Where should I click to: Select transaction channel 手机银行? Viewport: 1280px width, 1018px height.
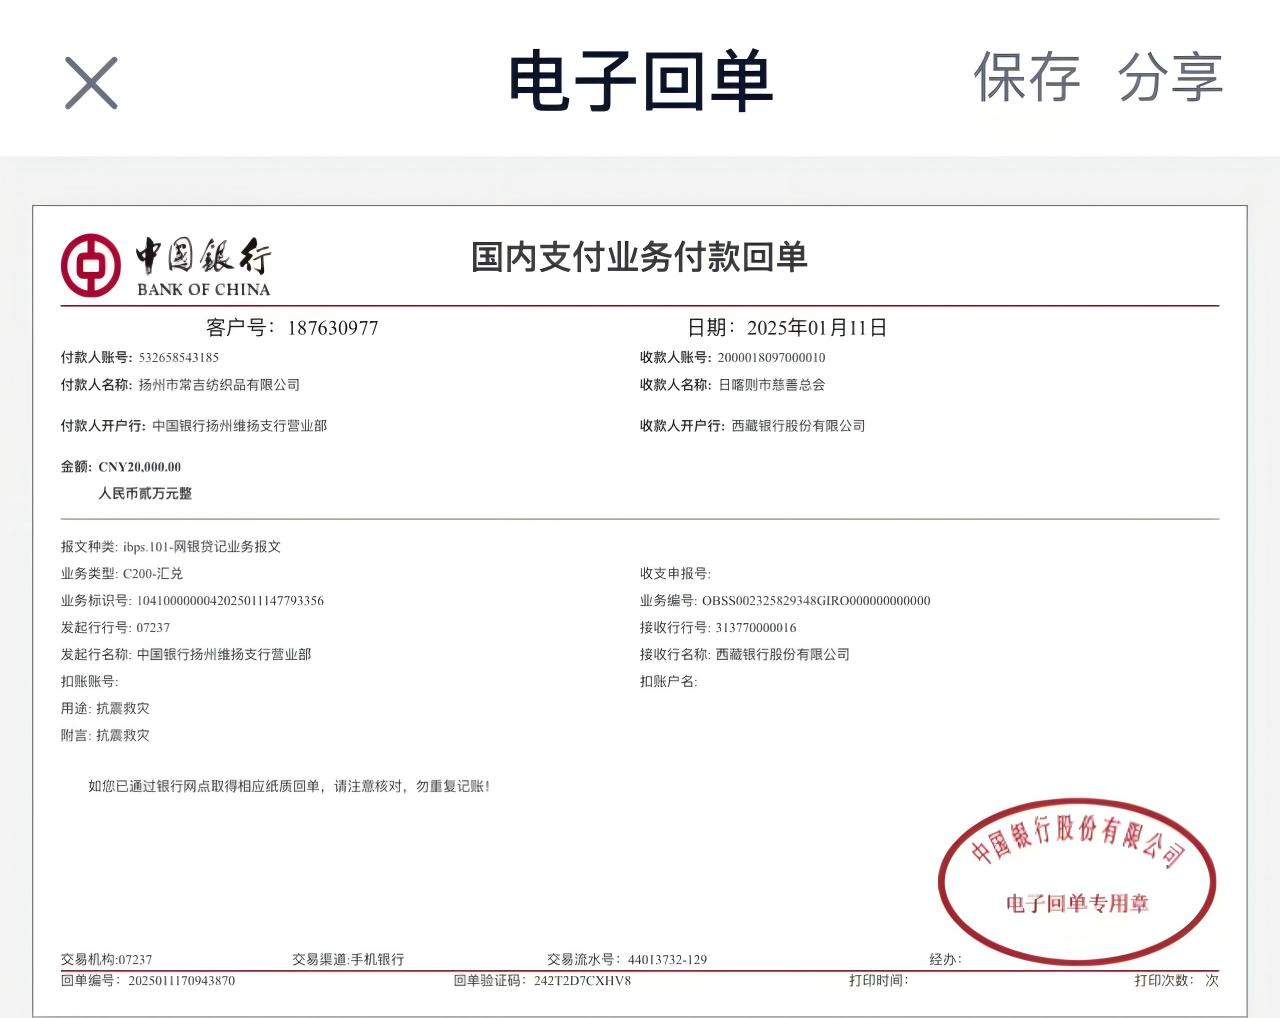[377, 960]
